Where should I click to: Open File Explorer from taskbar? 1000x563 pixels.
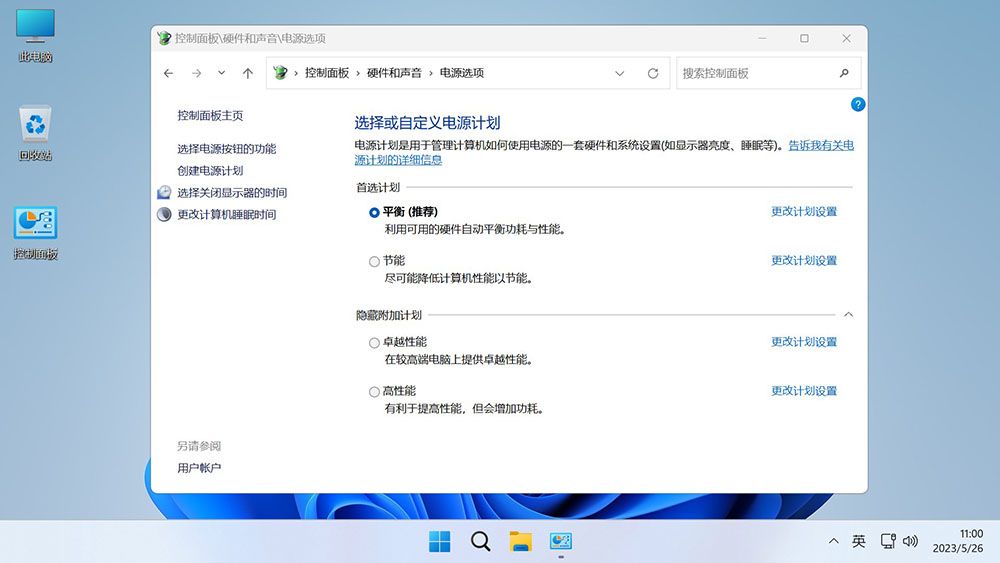[520, 541]
